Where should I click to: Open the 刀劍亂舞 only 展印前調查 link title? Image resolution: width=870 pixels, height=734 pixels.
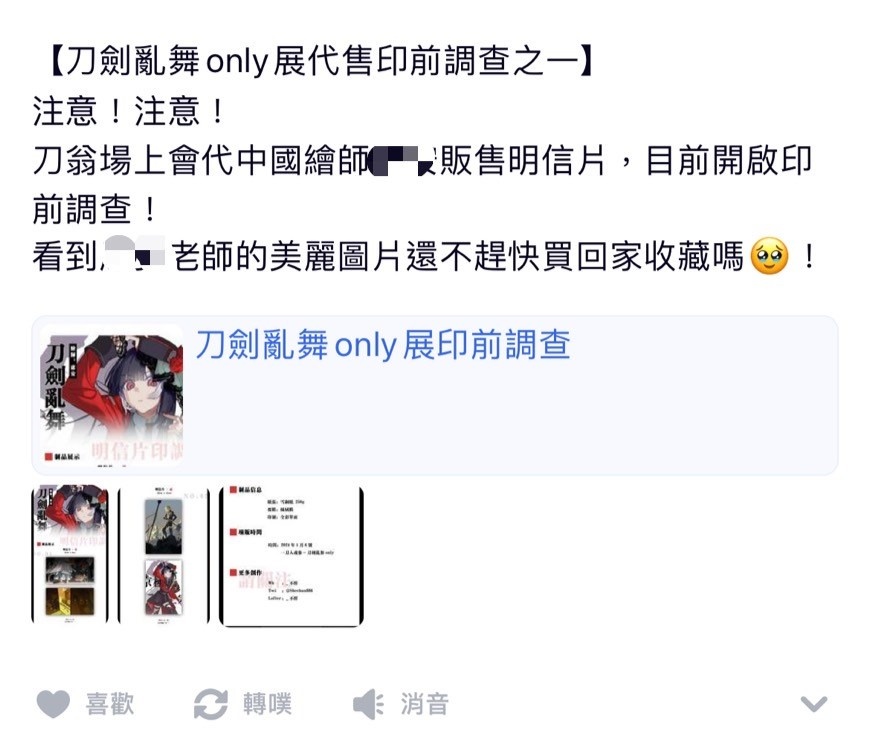coord(383,345)
